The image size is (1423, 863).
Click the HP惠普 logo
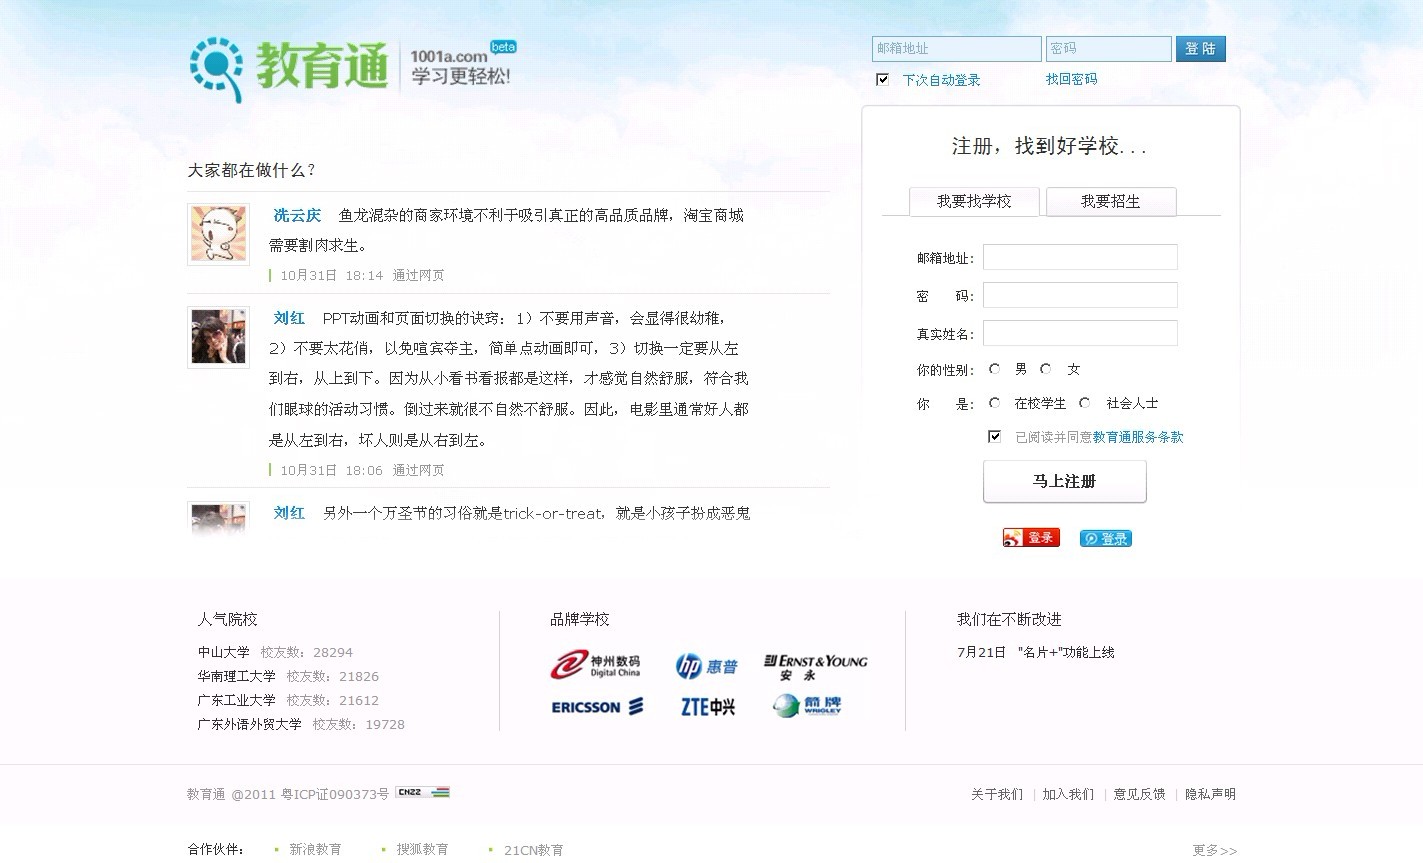pyautogui.click(x=706, y=666)
